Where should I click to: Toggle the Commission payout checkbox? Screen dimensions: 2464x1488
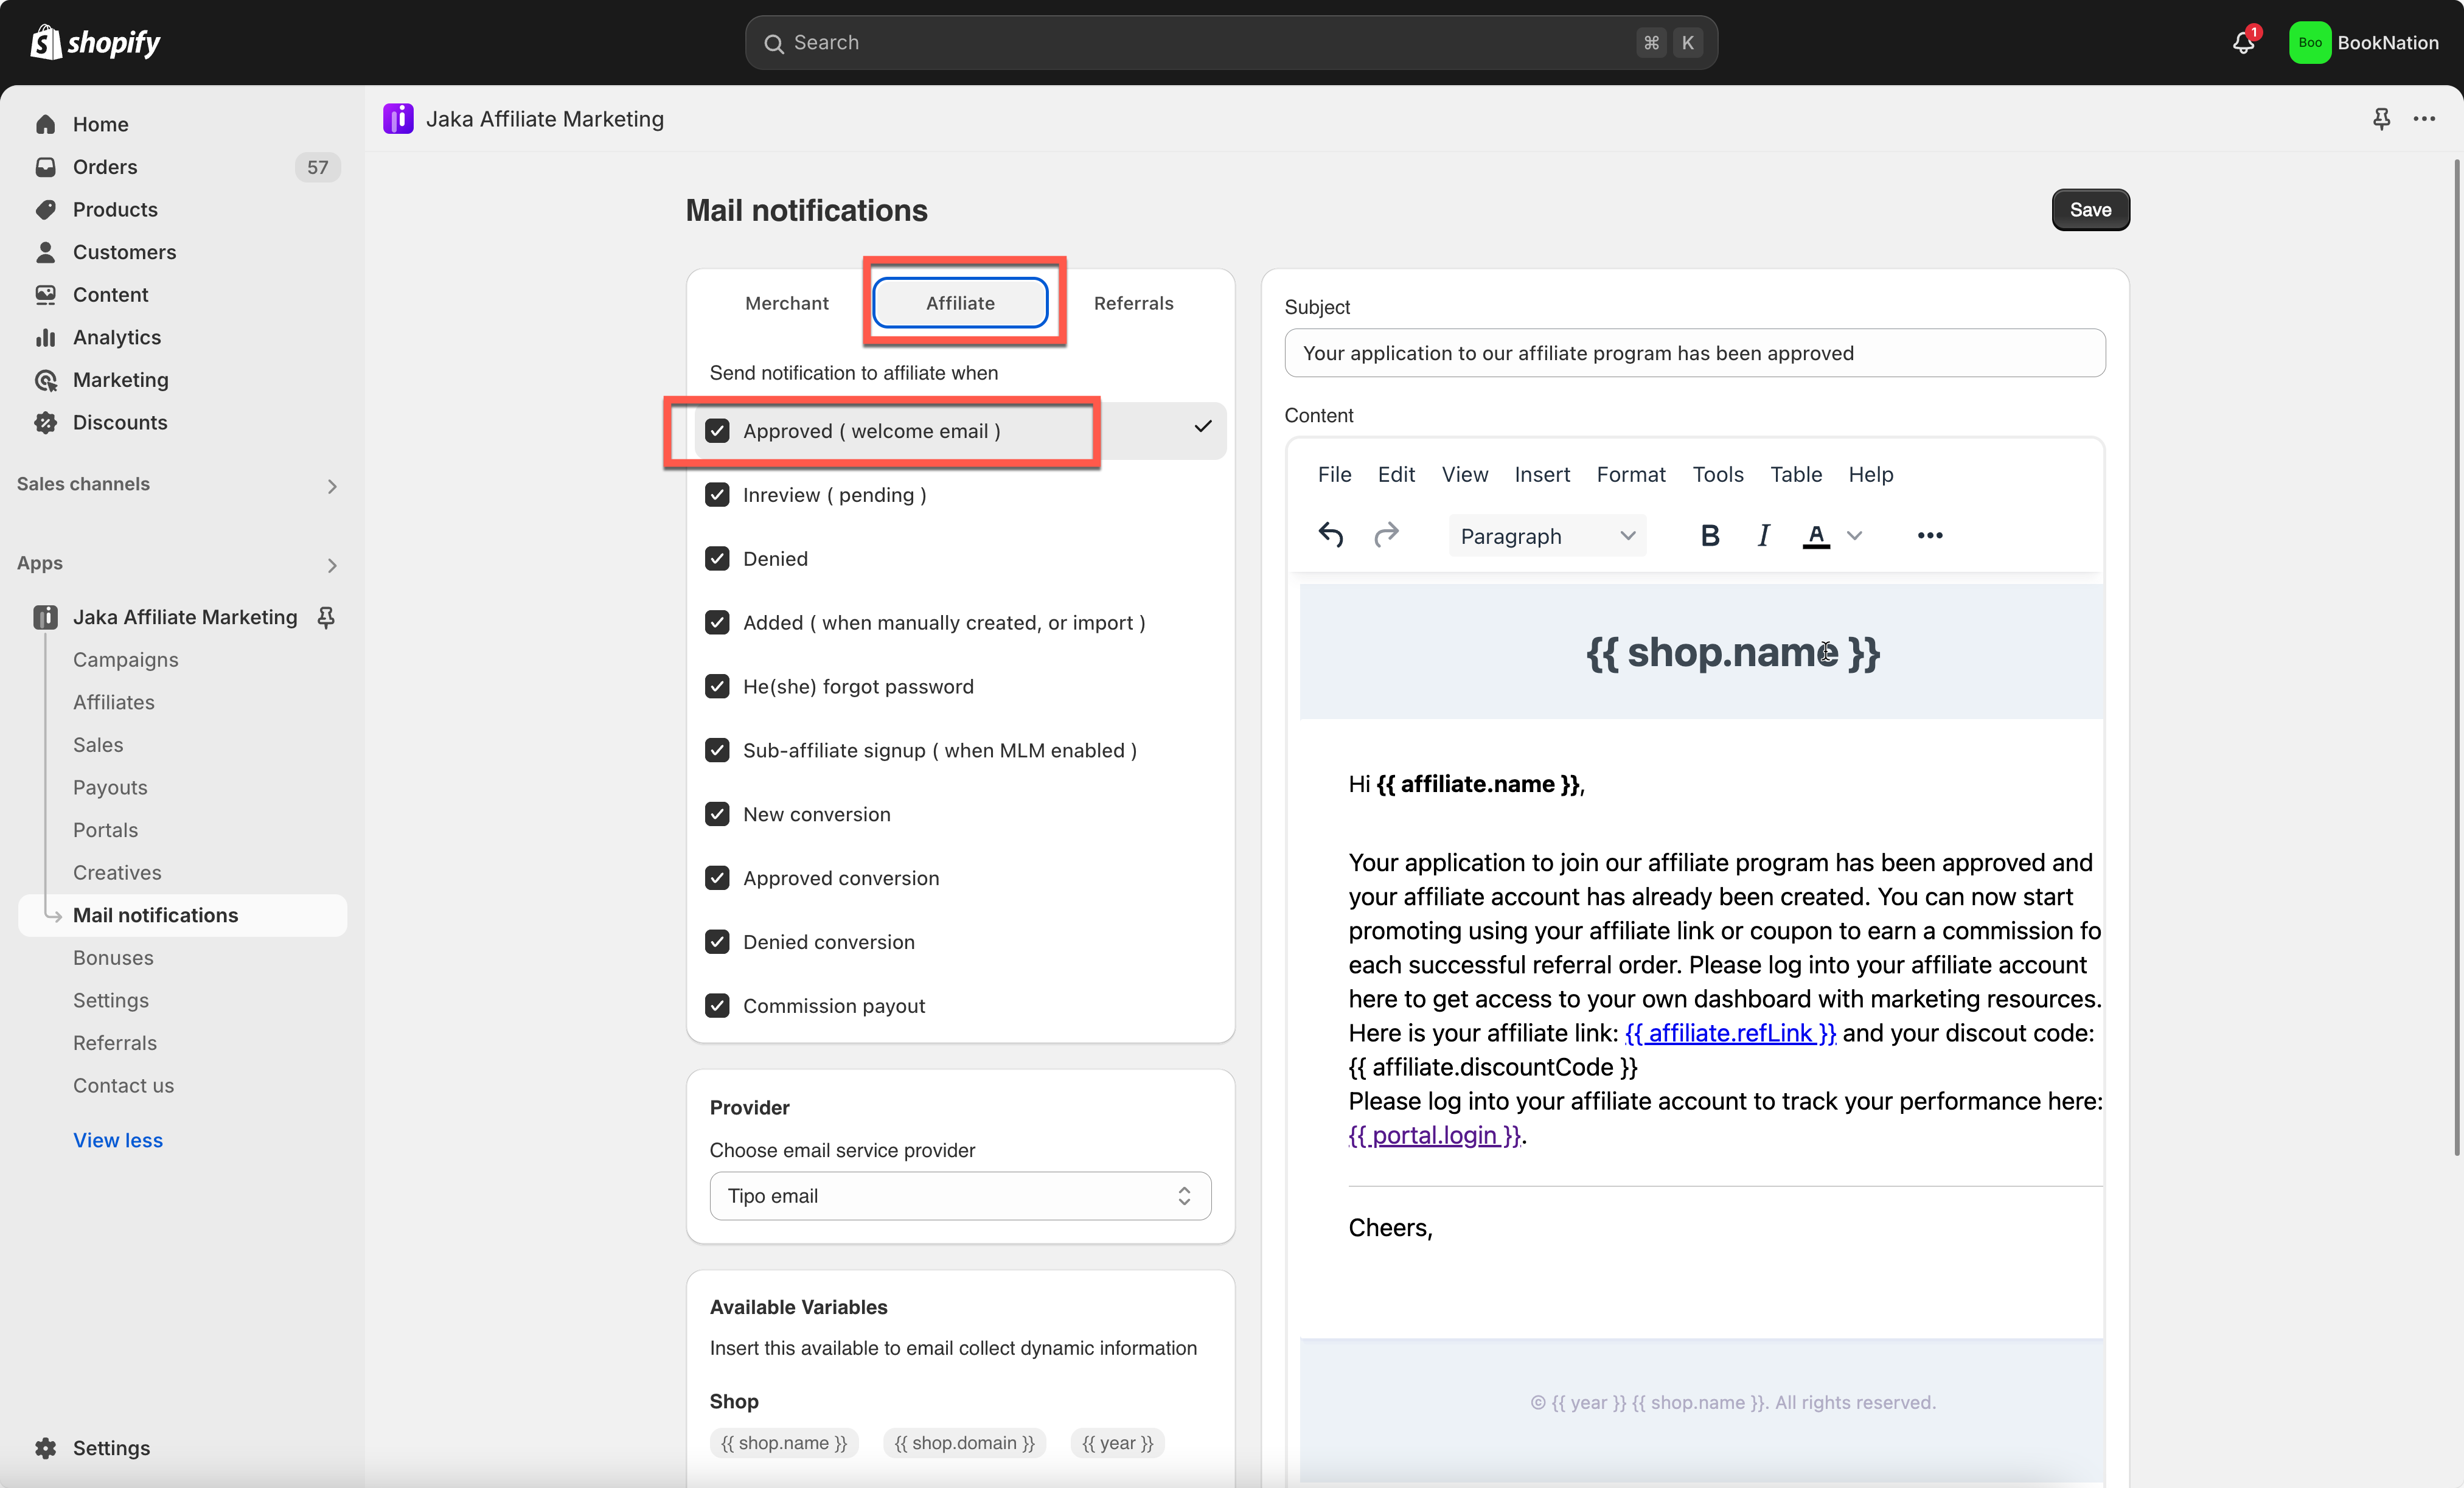(717, 1005)
